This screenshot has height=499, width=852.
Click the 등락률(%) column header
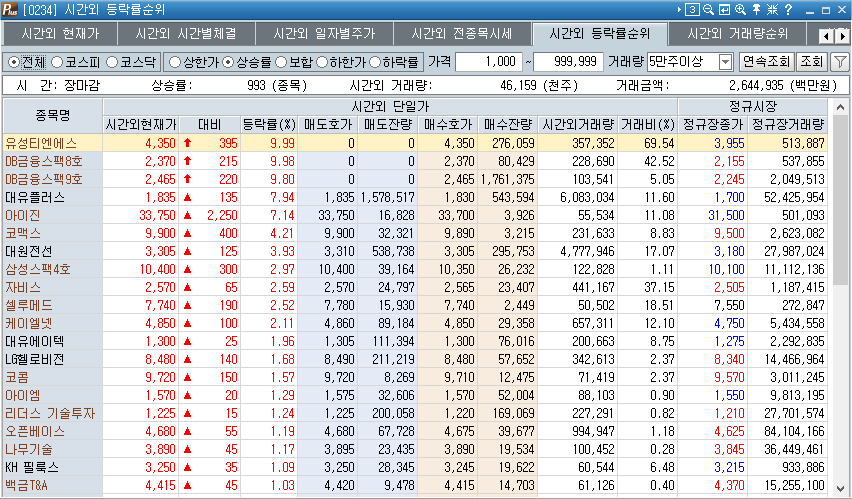[x=268, y=124]
